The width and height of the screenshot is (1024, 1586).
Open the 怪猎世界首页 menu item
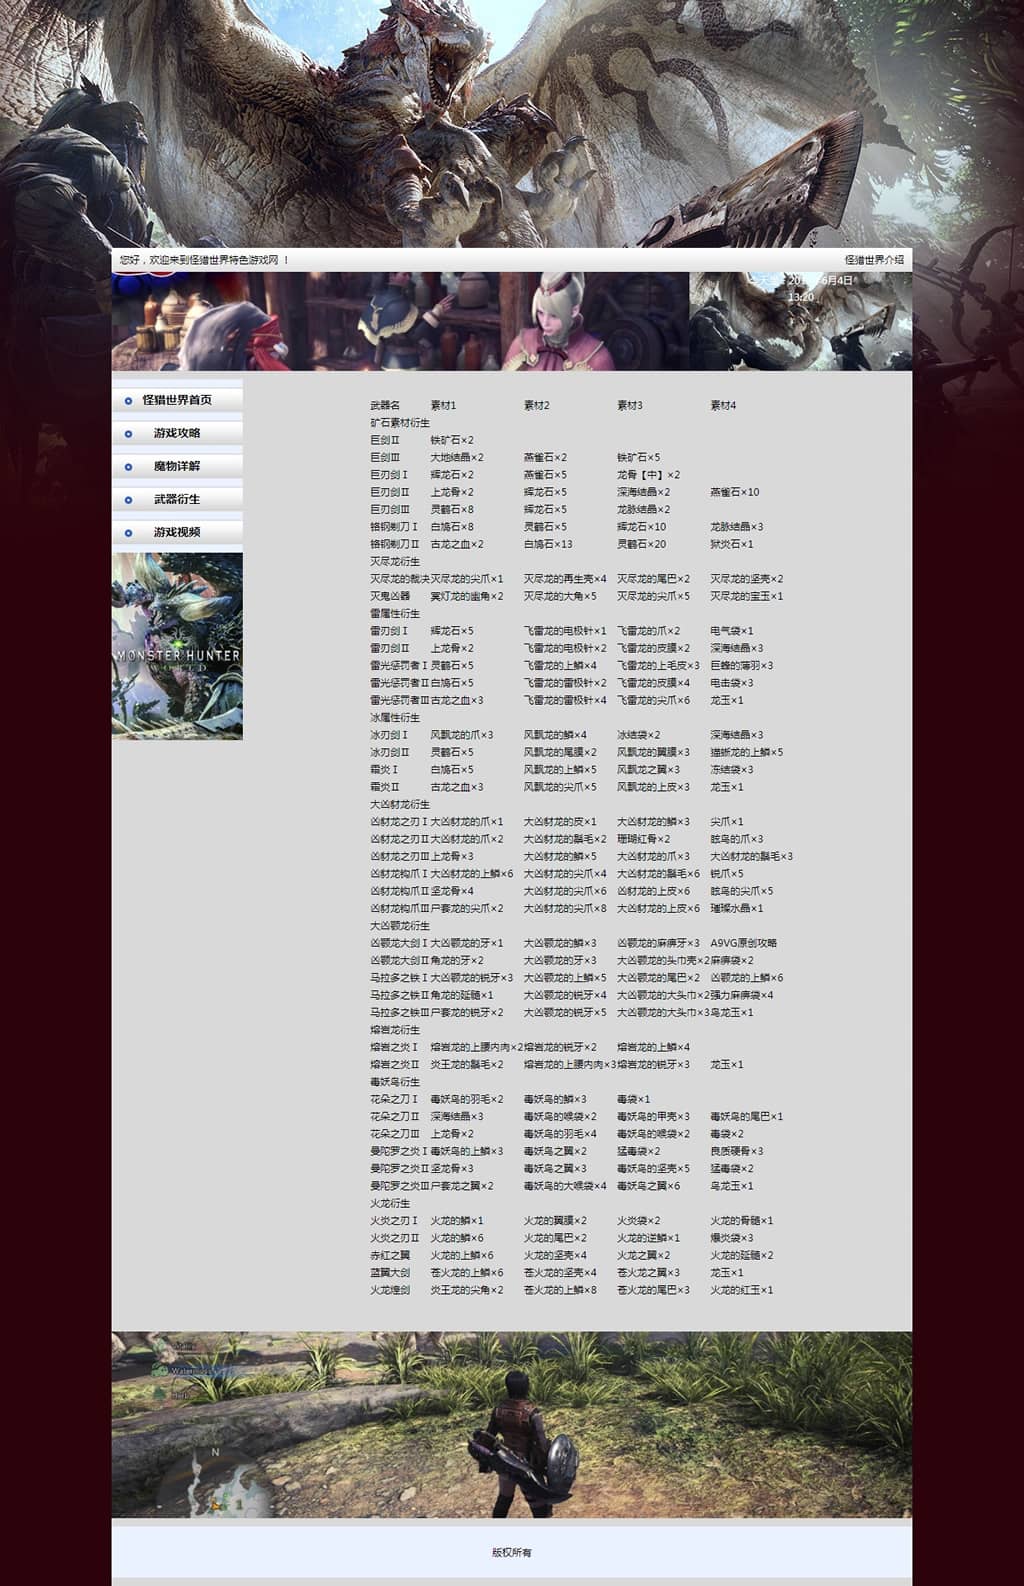[177, 400]
